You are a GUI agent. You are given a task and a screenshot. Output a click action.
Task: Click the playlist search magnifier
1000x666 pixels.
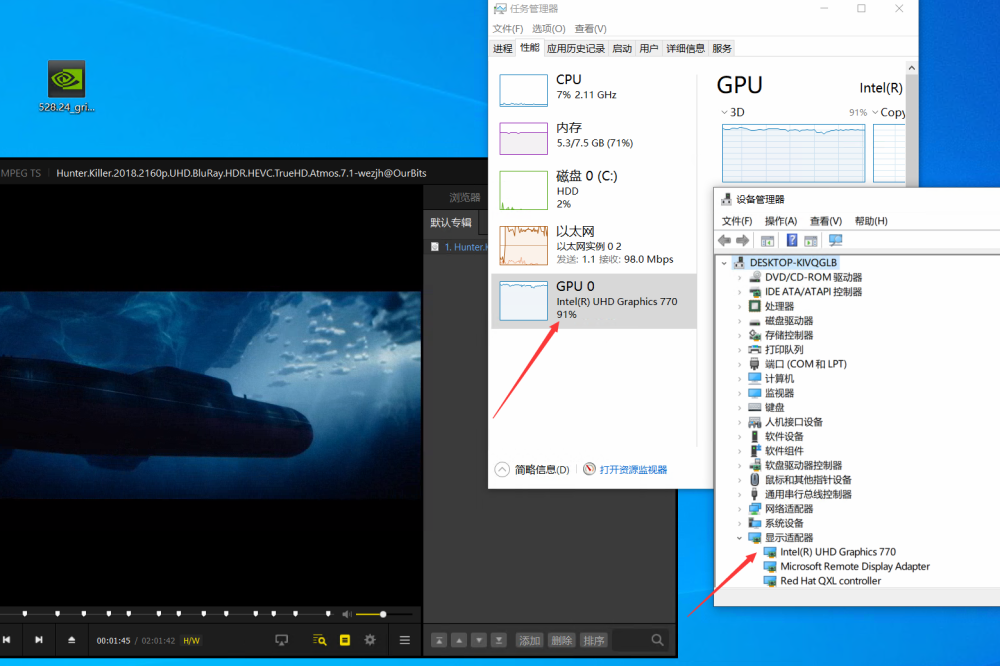[658, 640]
